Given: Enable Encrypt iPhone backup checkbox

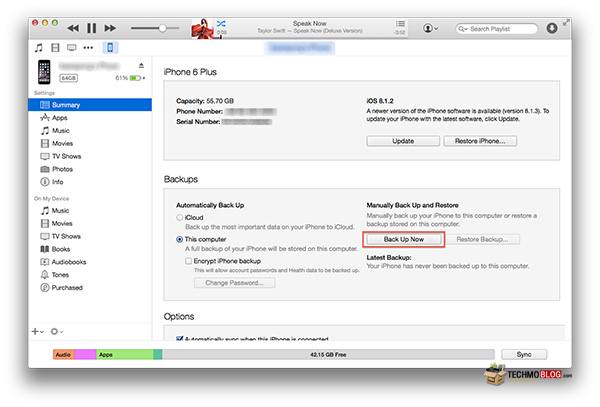Looking at the screenshot, I should click(188, 261).
